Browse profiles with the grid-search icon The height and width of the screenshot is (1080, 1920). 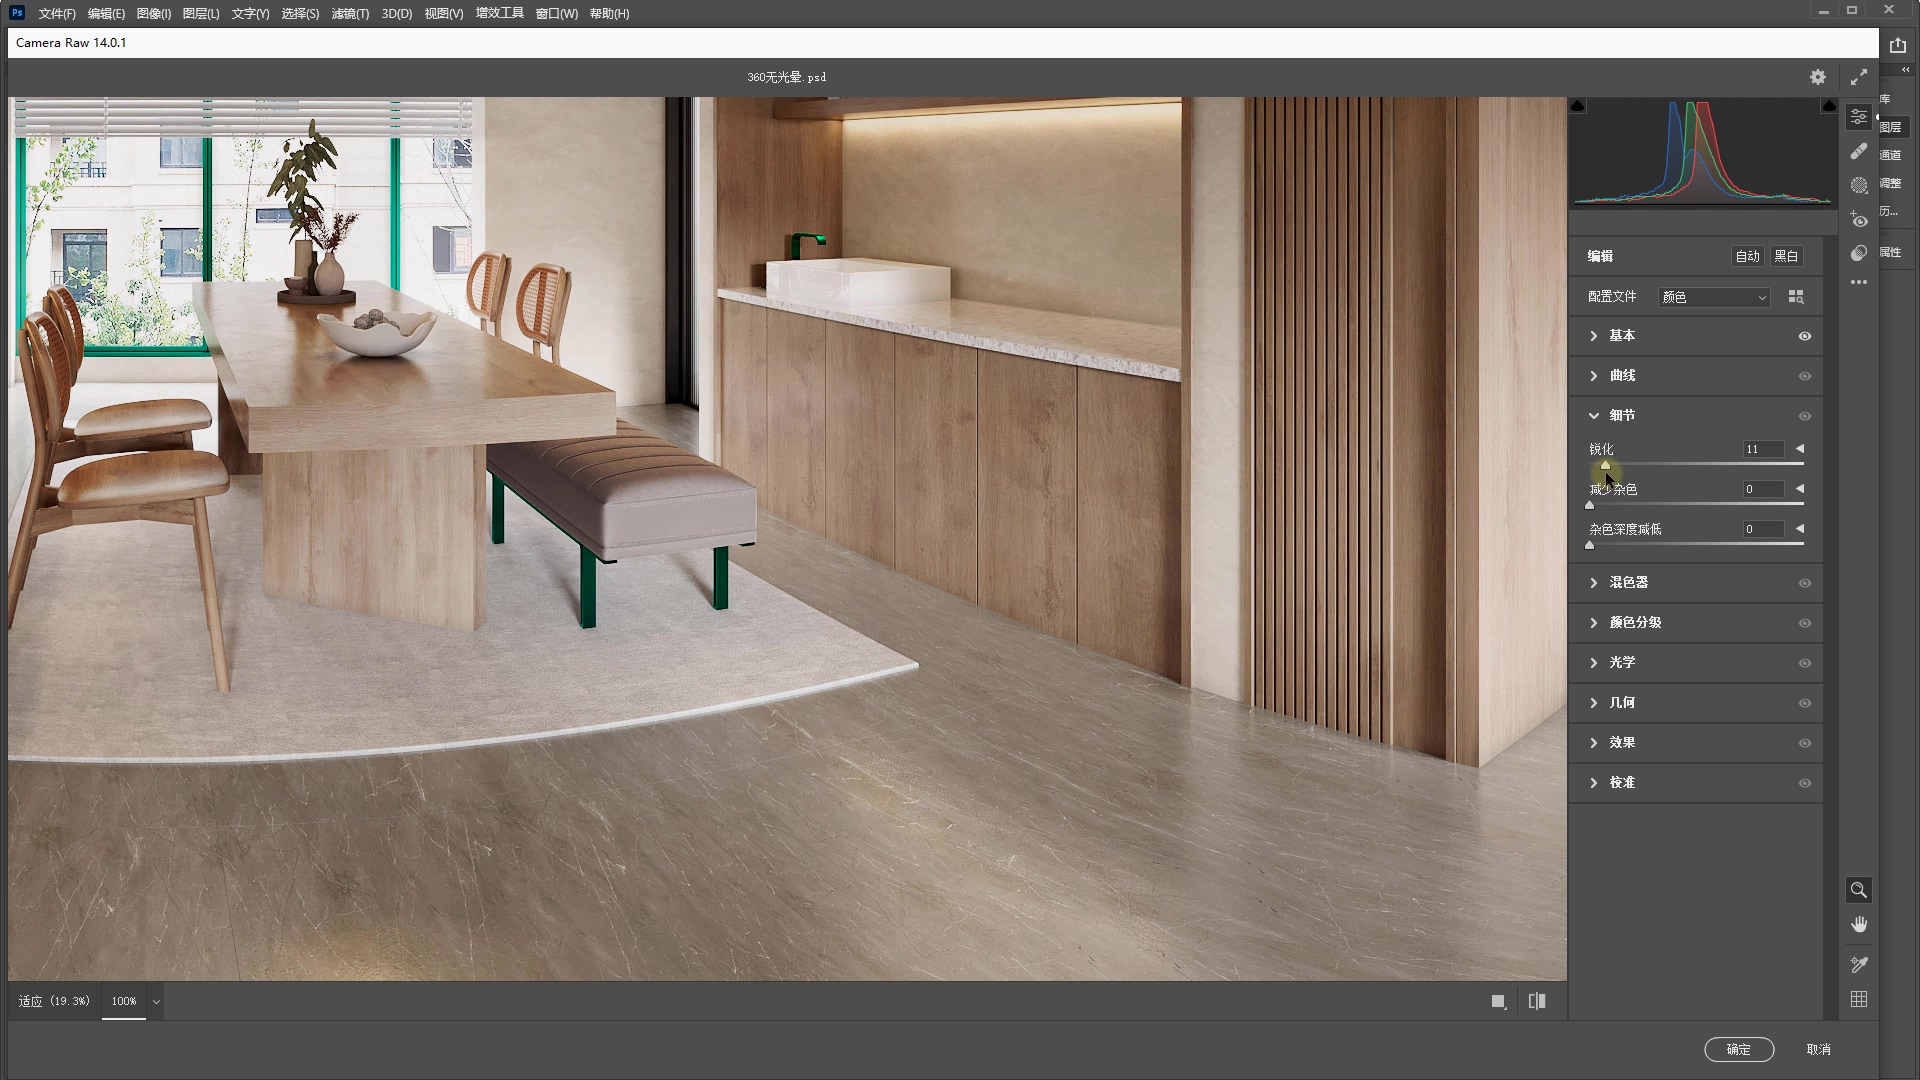[1795, 297]
